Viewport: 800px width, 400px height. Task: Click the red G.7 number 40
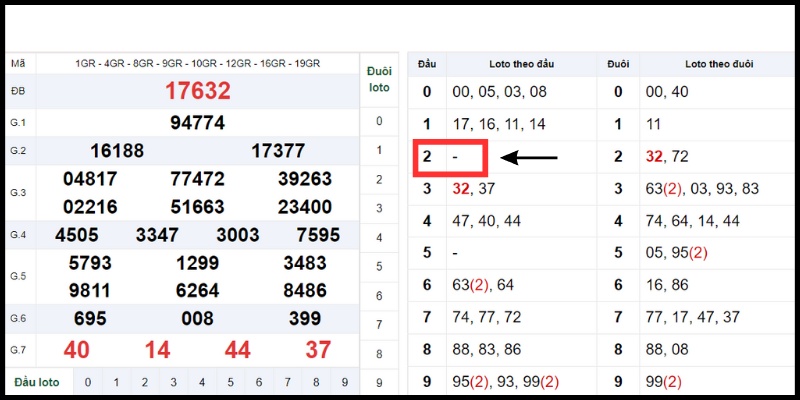point(76,350)
